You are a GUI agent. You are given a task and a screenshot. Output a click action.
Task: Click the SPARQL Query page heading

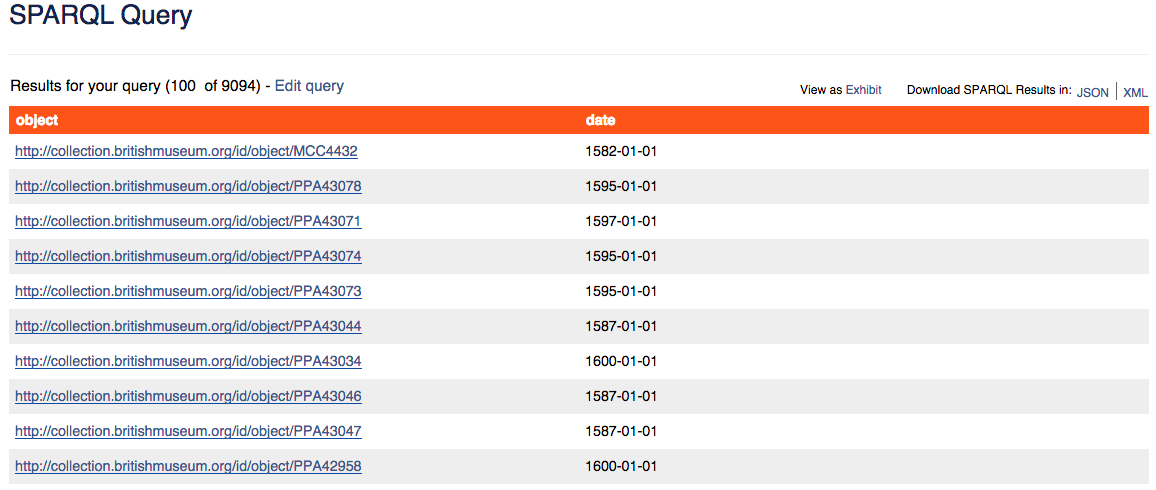click(101, 16)
